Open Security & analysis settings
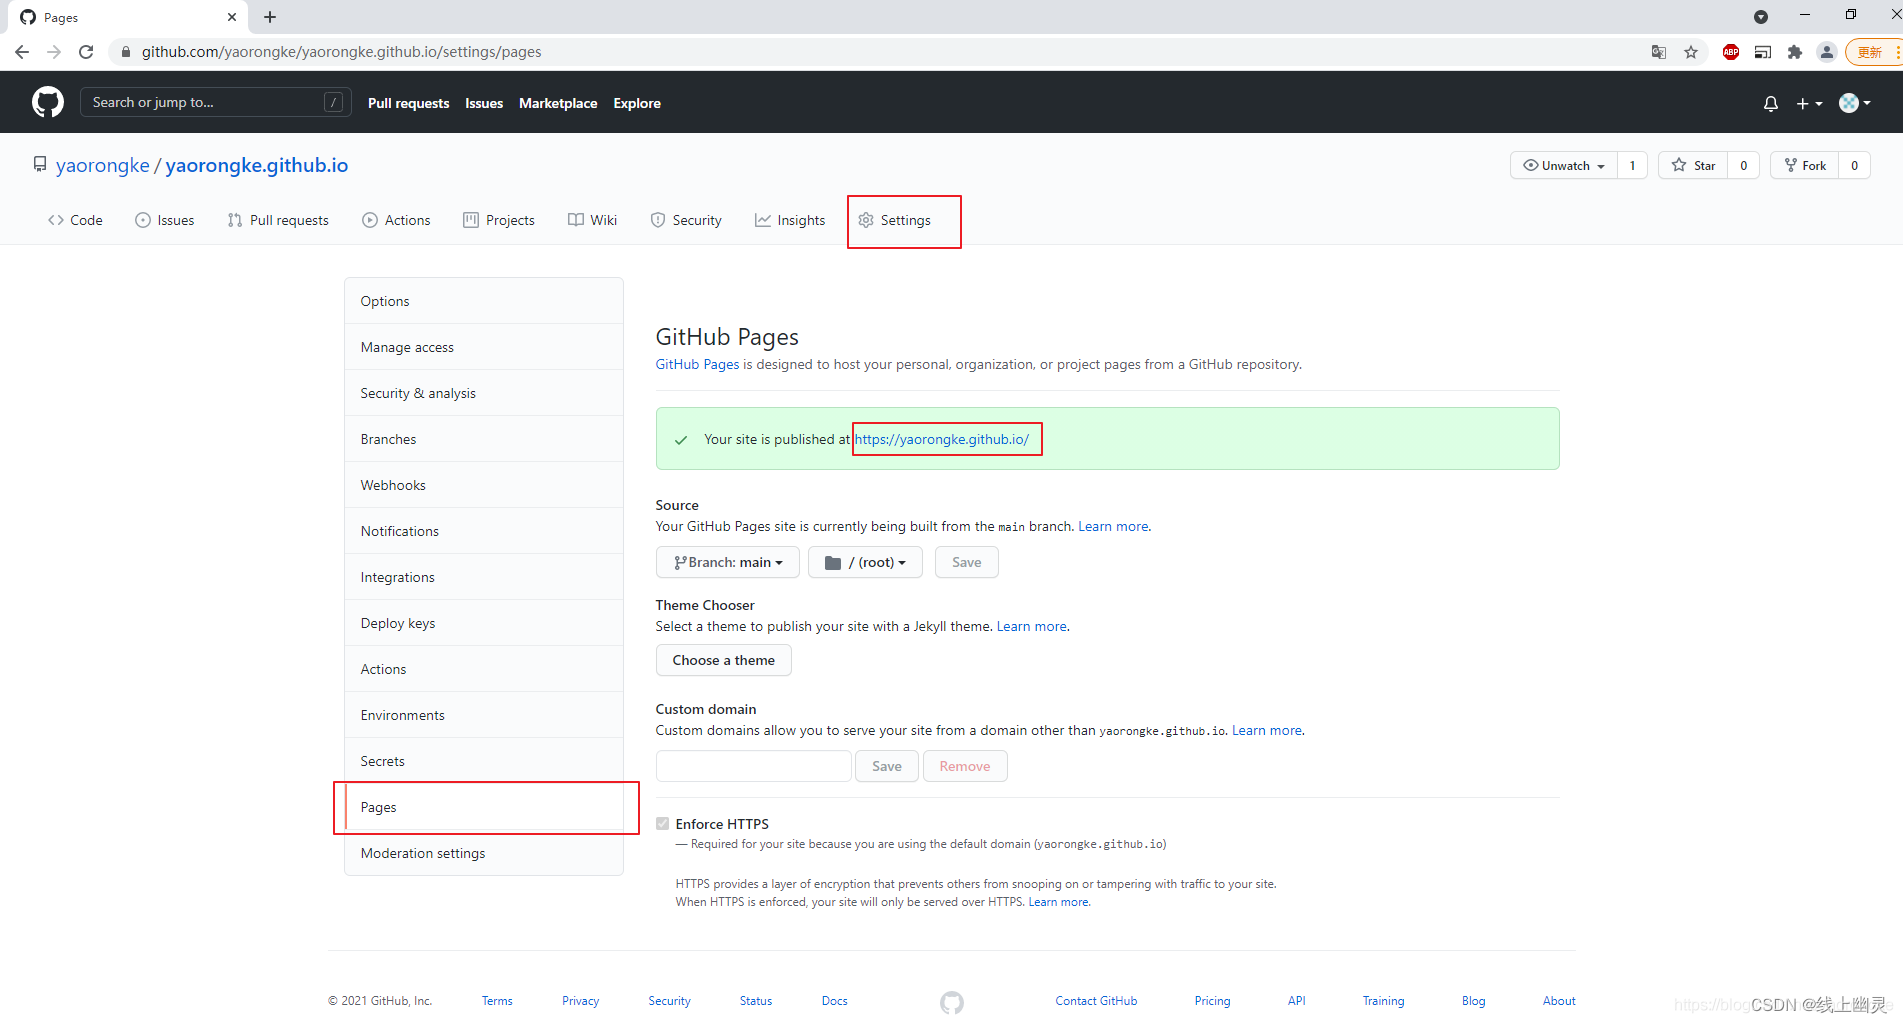This screenshot has width=1903, height=1023. point(484,393)
